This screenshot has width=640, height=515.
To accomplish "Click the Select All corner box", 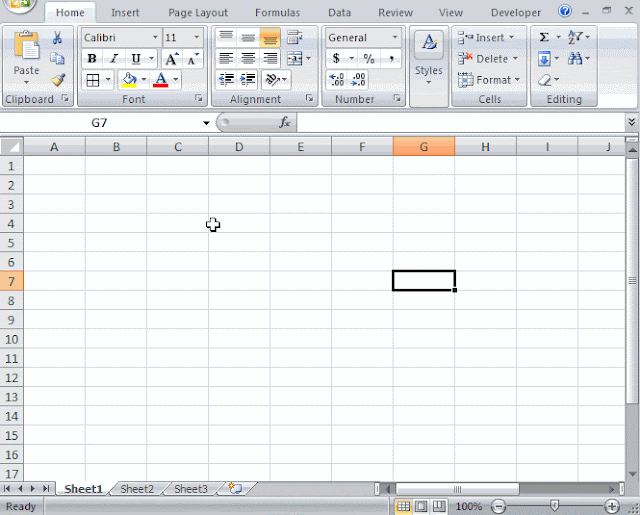I will 12,146.
